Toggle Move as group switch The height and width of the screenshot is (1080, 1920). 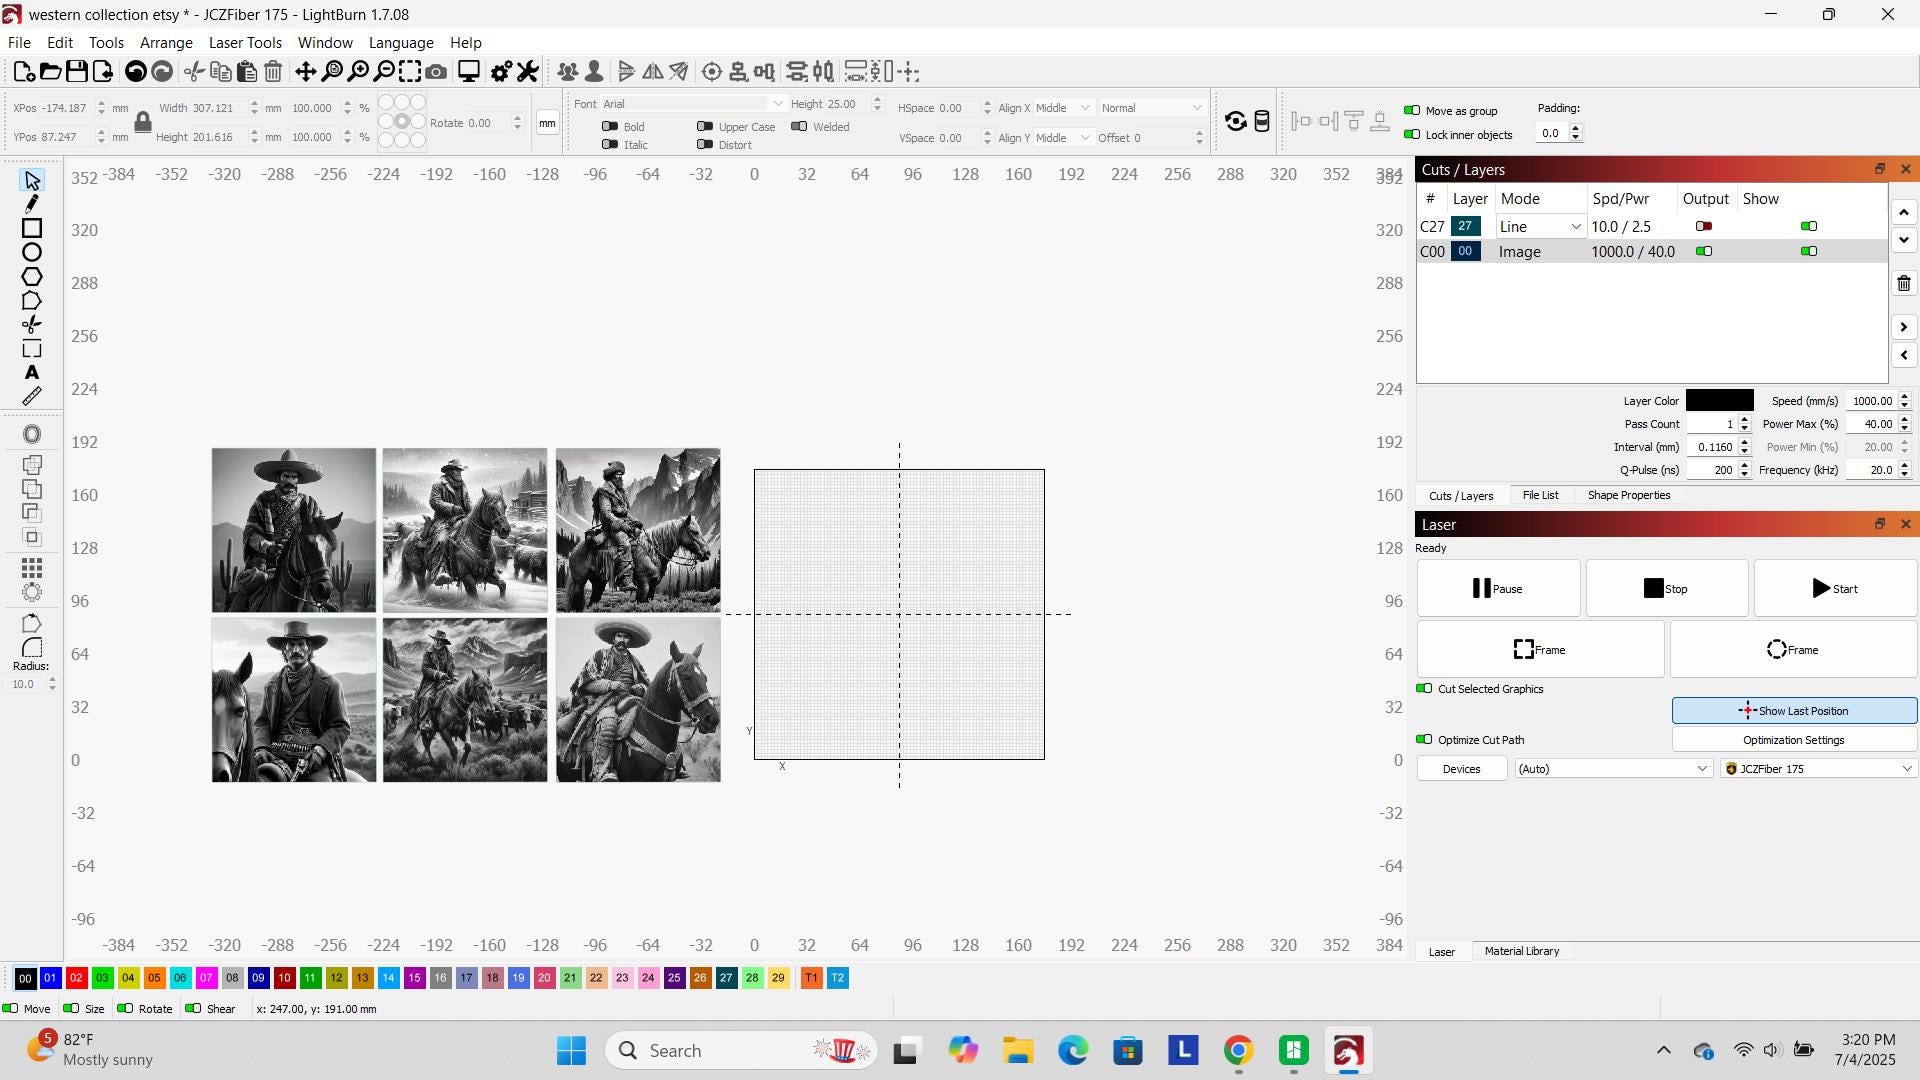[1412, 110]
